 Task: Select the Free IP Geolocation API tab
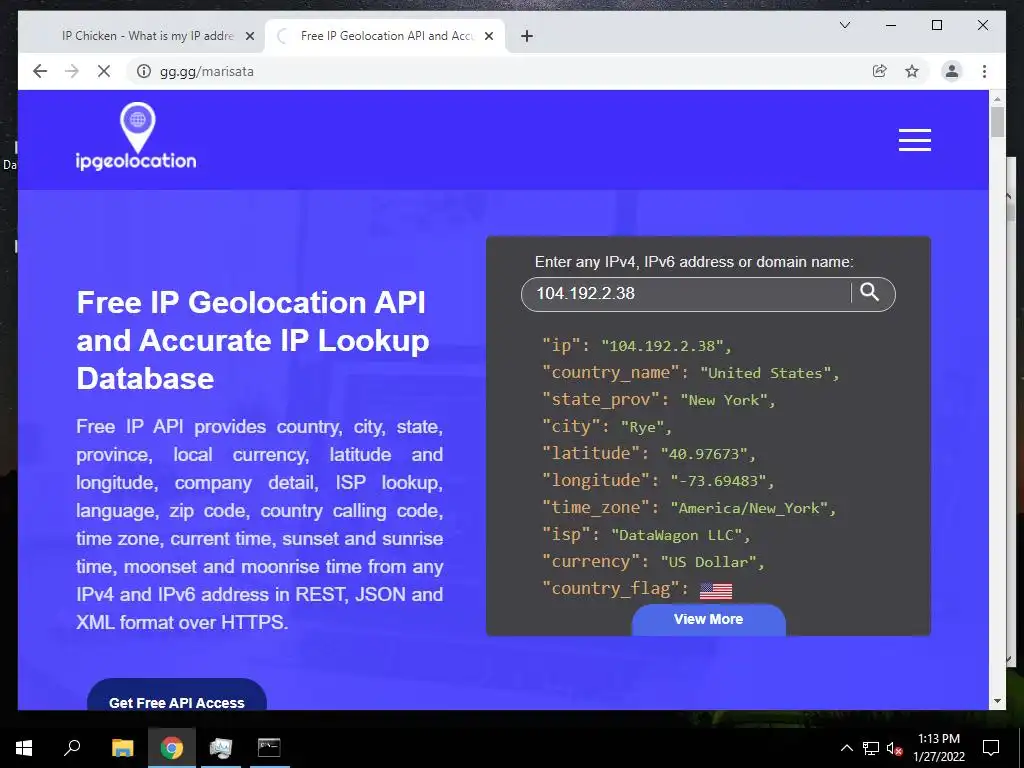pyautogui.click(x=385, y=36)
